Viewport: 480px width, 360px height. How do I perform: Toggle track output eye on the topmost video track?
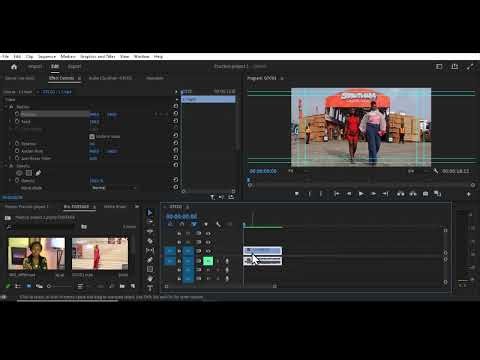click(208, 233)
